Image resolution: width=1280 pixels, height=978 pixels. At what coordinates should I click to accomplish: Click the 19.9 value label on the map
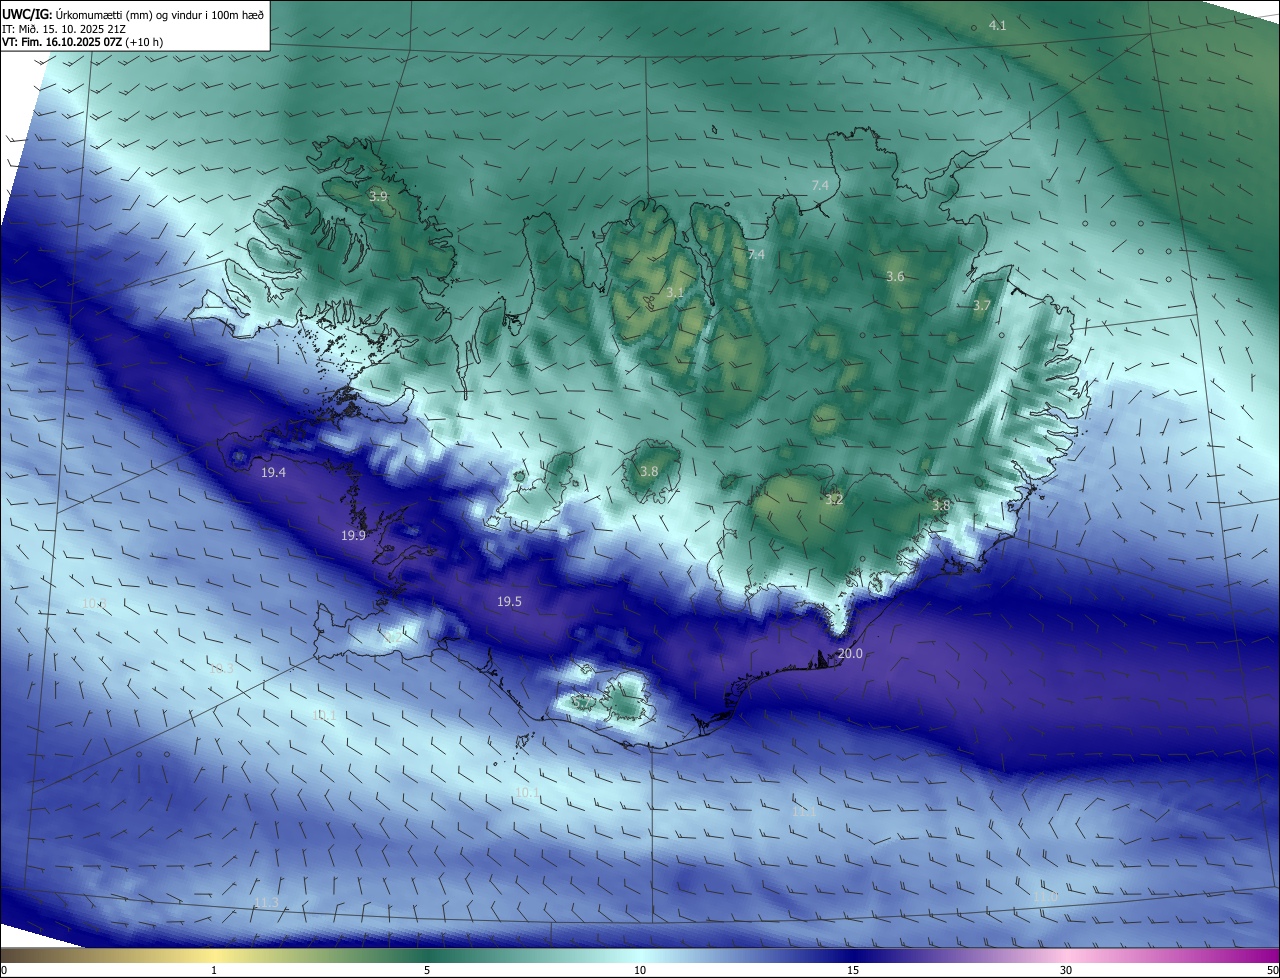[x=353, y=536]
